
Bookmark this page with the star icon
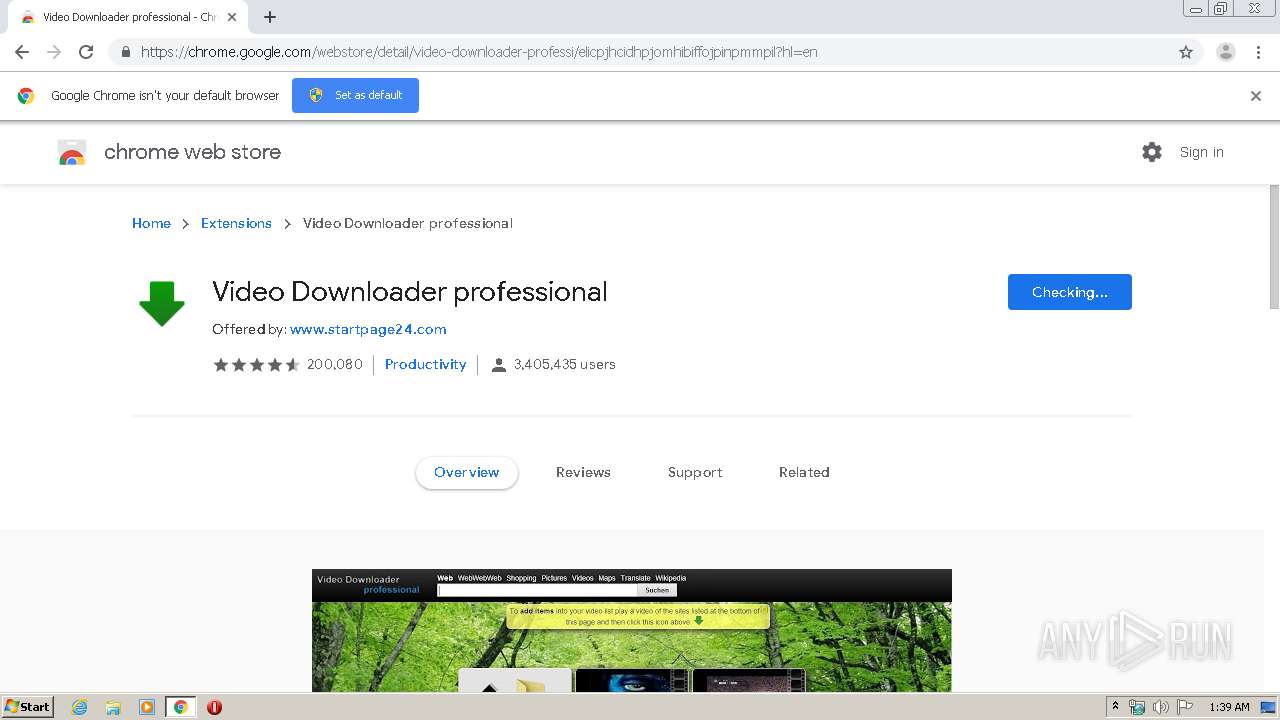click(1186, 52)
